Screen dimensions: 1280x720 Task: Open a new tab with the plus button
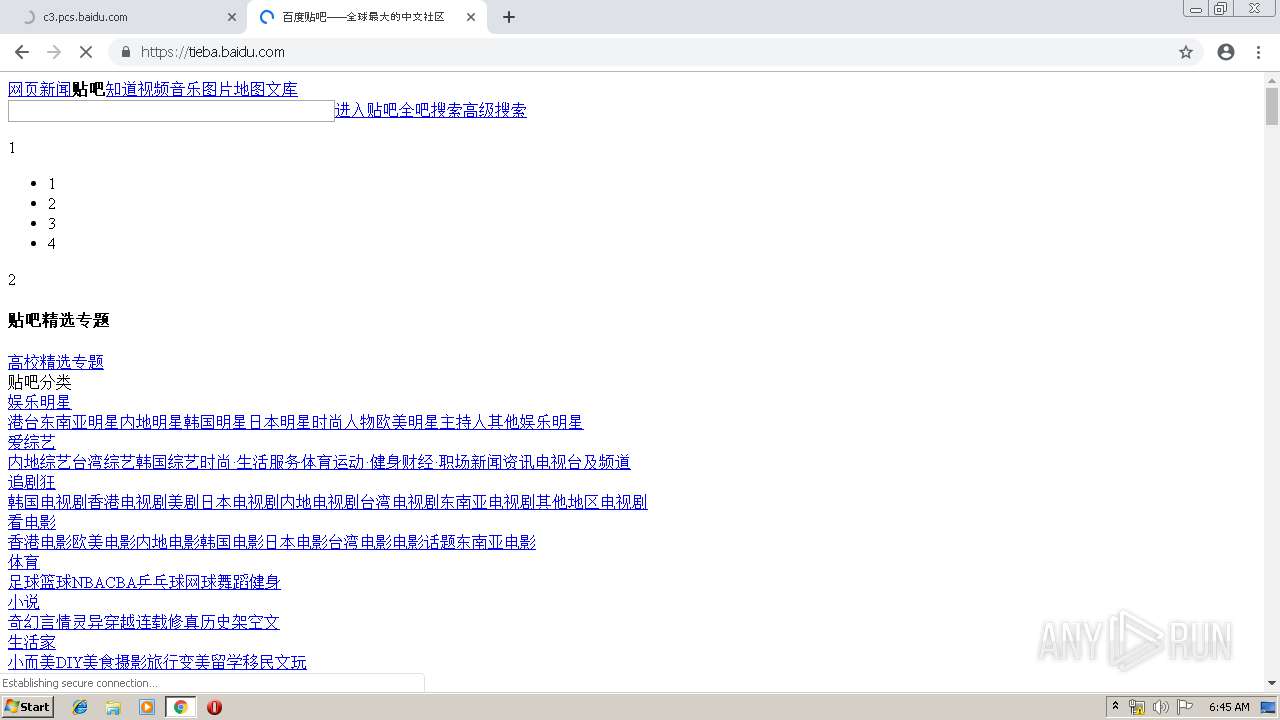509,17
